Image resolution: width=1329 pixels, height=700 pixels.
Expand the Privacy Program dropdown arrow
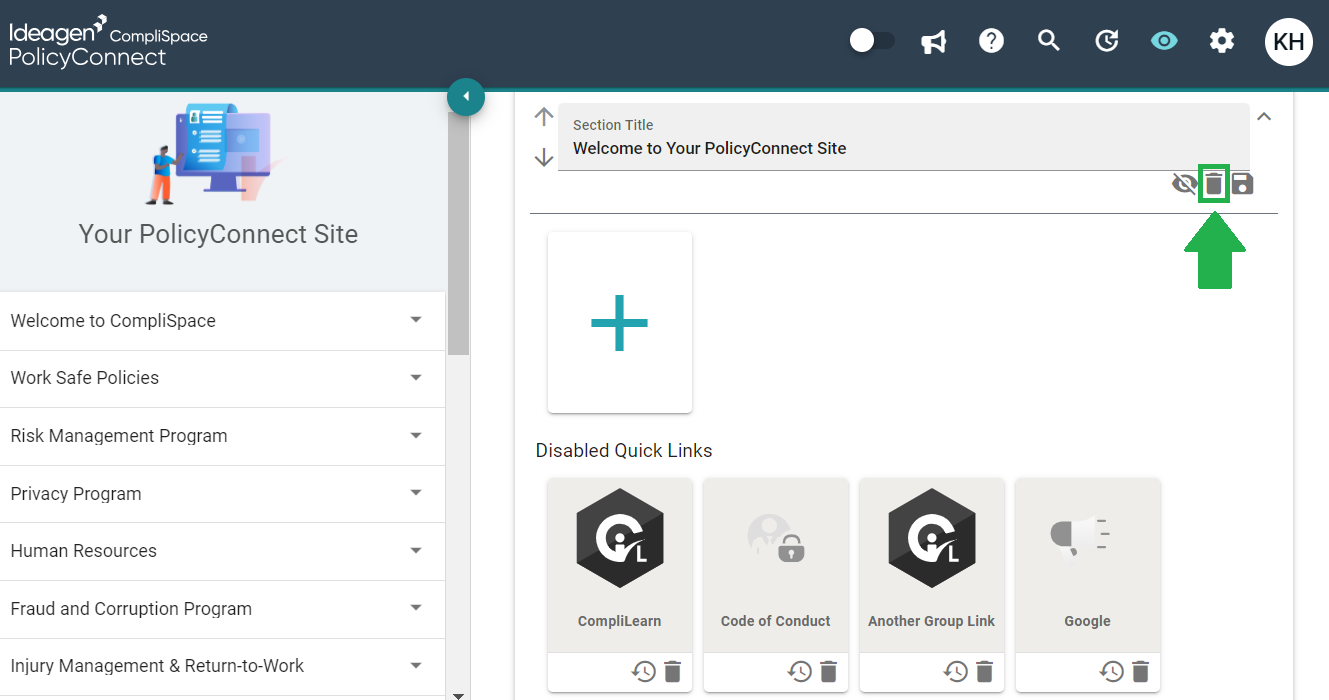(x=416, y=493)
